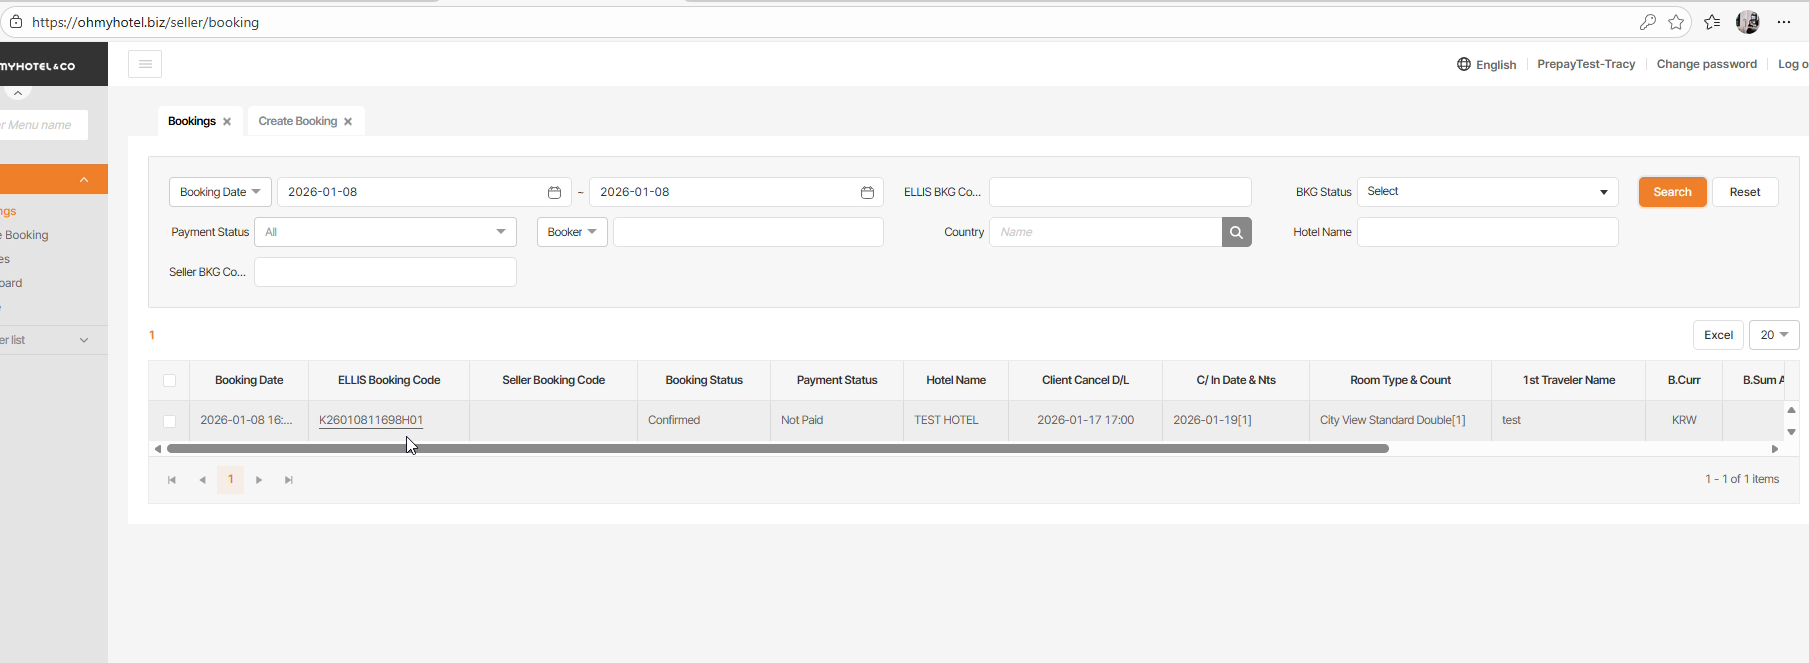Click Change password link
The width and height of the screenshot is (1809, 663).
tap(1706, 64)
